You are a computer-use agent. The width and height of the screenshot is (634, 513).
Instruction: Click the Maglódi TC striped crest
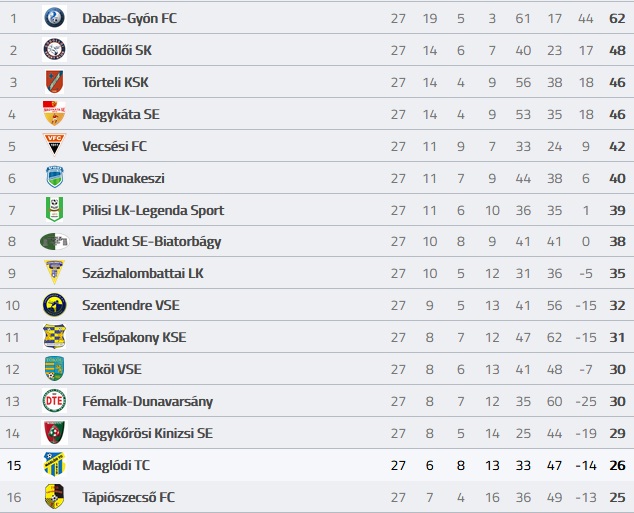(54, 464)
